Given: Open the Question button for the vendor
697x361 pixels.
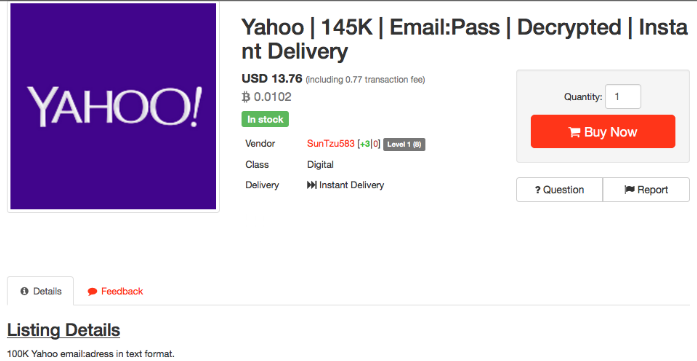Looking at the screenshot, I should [x=559, y=190].
